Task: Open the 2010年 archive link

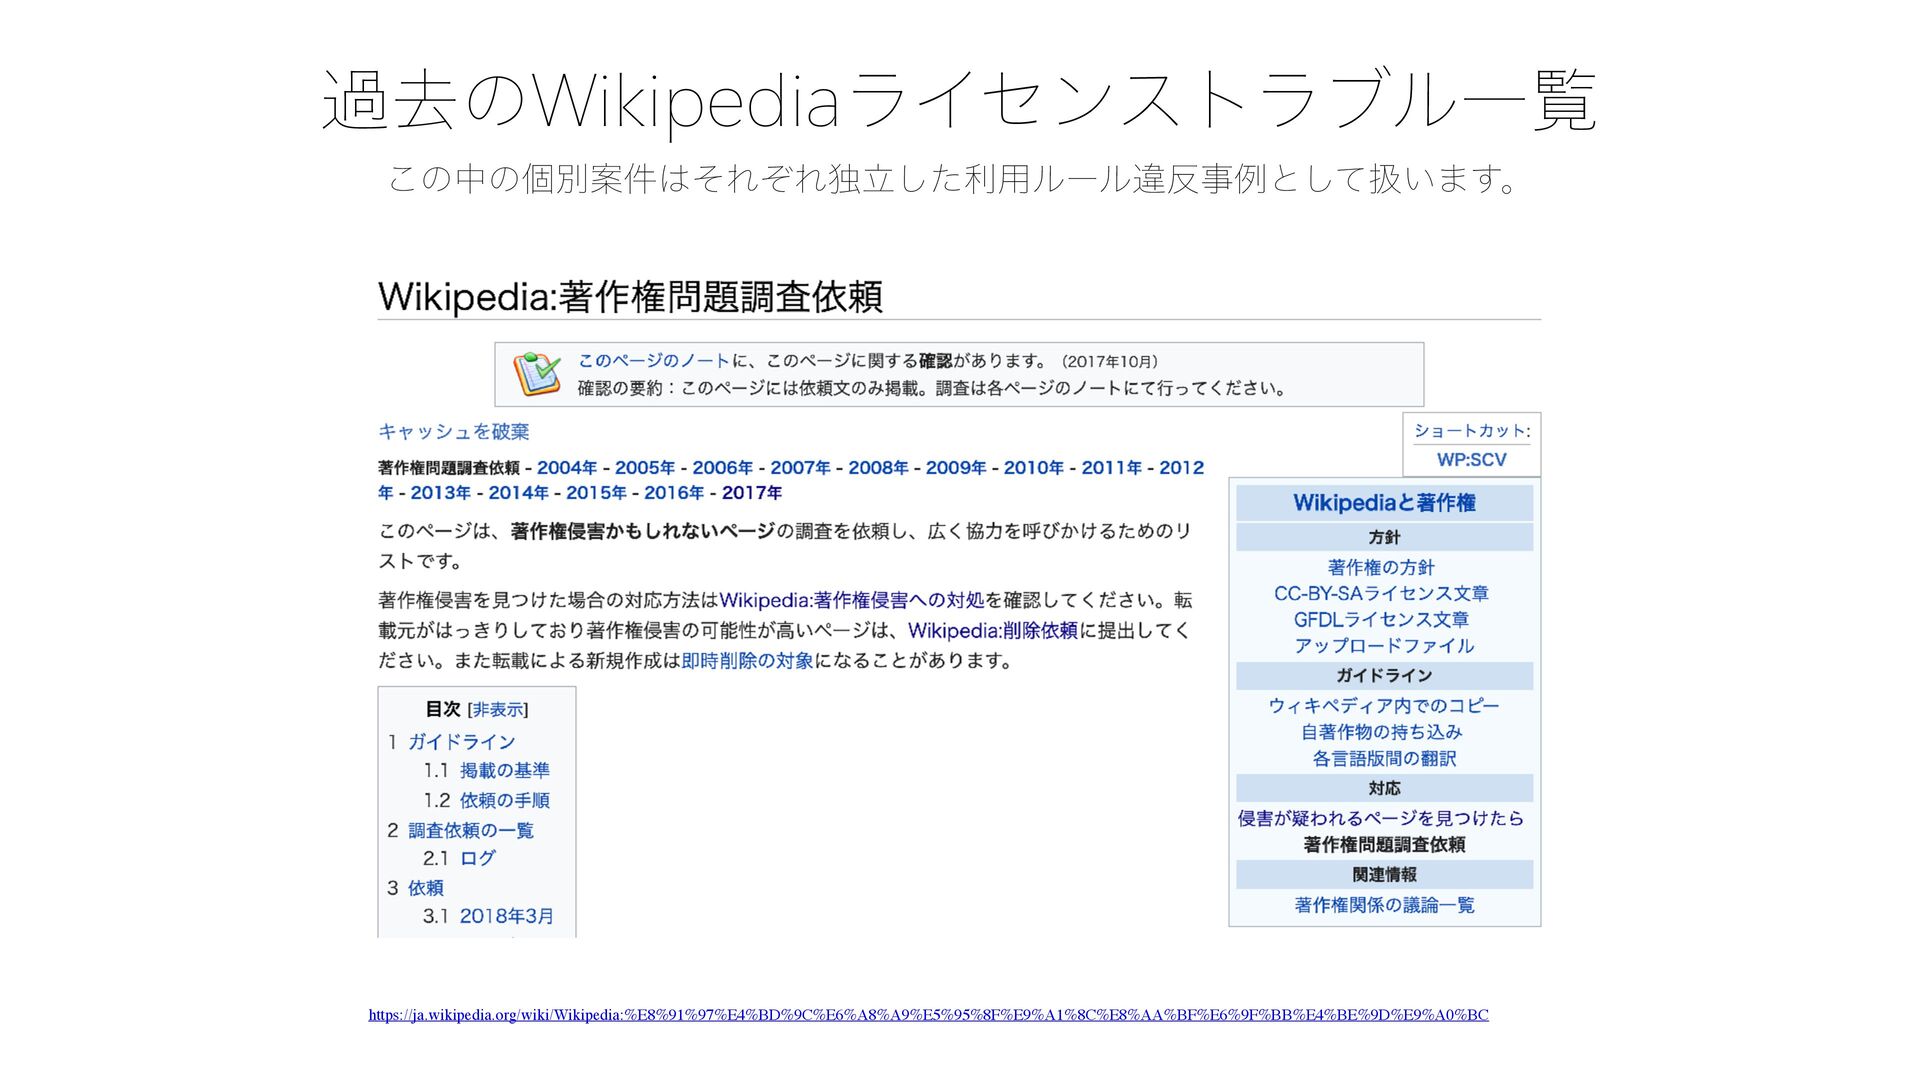Action: (x=1033, y=467)
